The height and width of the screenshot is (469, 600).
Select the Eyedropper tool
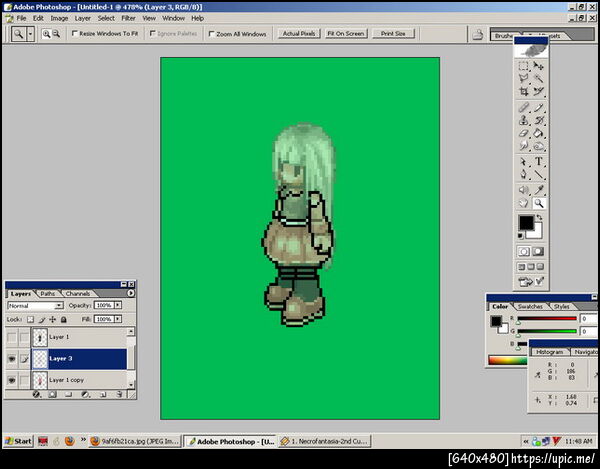pos(538,190)
